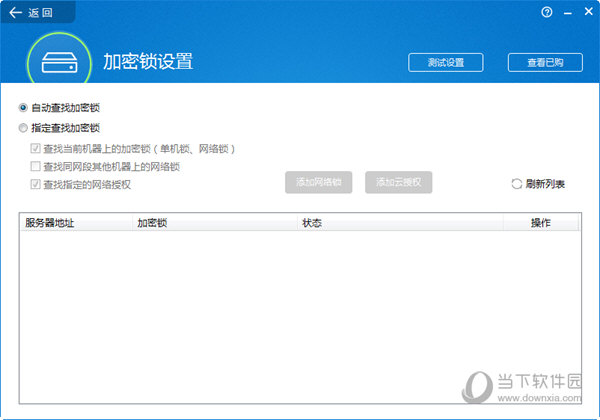Sort by 加密锁 column header
Viewport: 600px width, 420px height.
[x=215, y=223]
